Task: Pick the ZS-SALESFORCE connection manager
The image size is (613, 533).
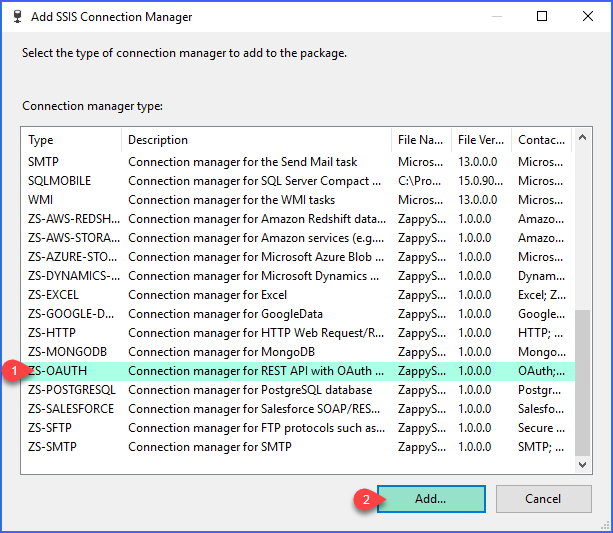Action: click(x=298, y=409)
